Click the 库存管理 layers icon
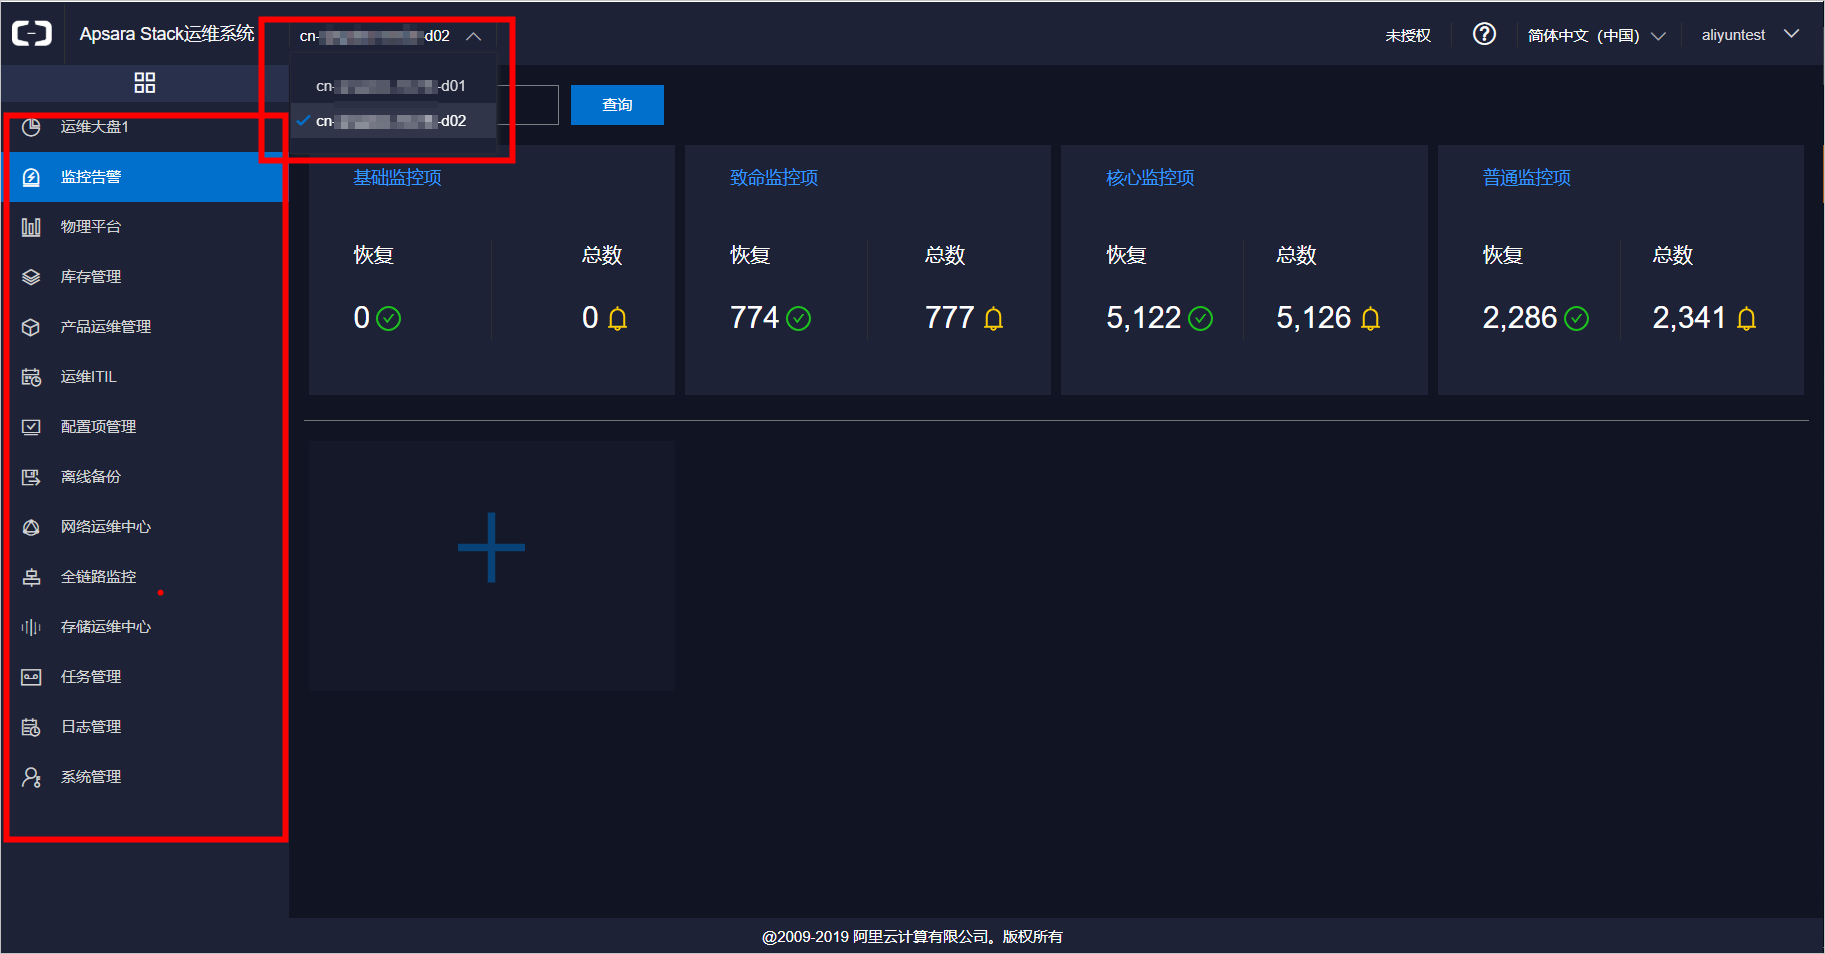 point(31,277)
